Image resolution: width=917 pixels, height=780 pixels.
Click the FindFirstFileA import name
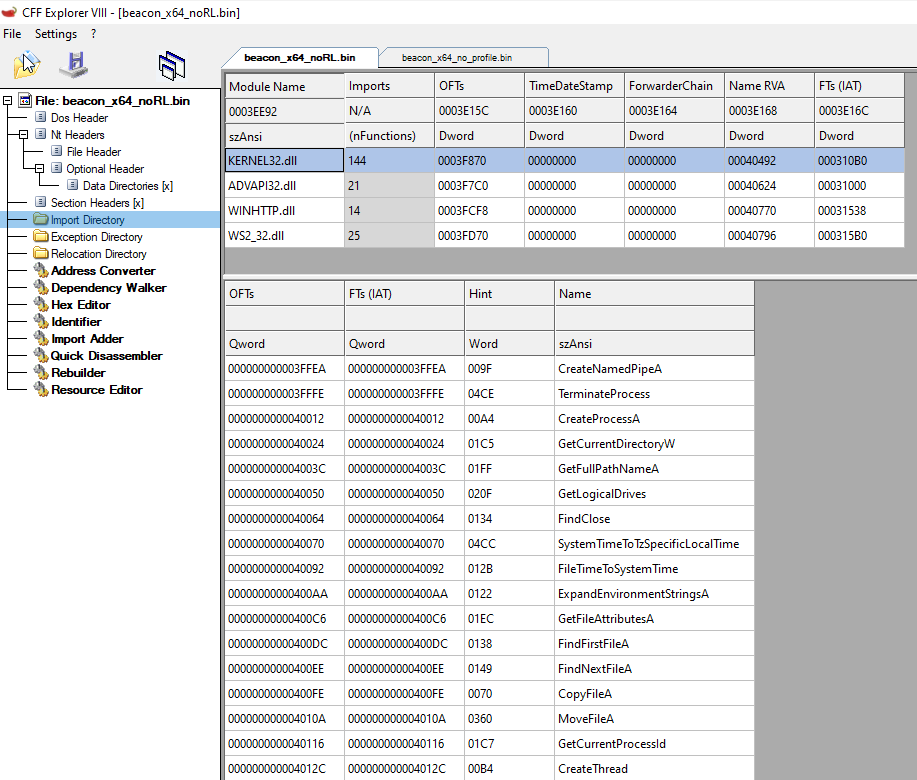click(594, 644)
